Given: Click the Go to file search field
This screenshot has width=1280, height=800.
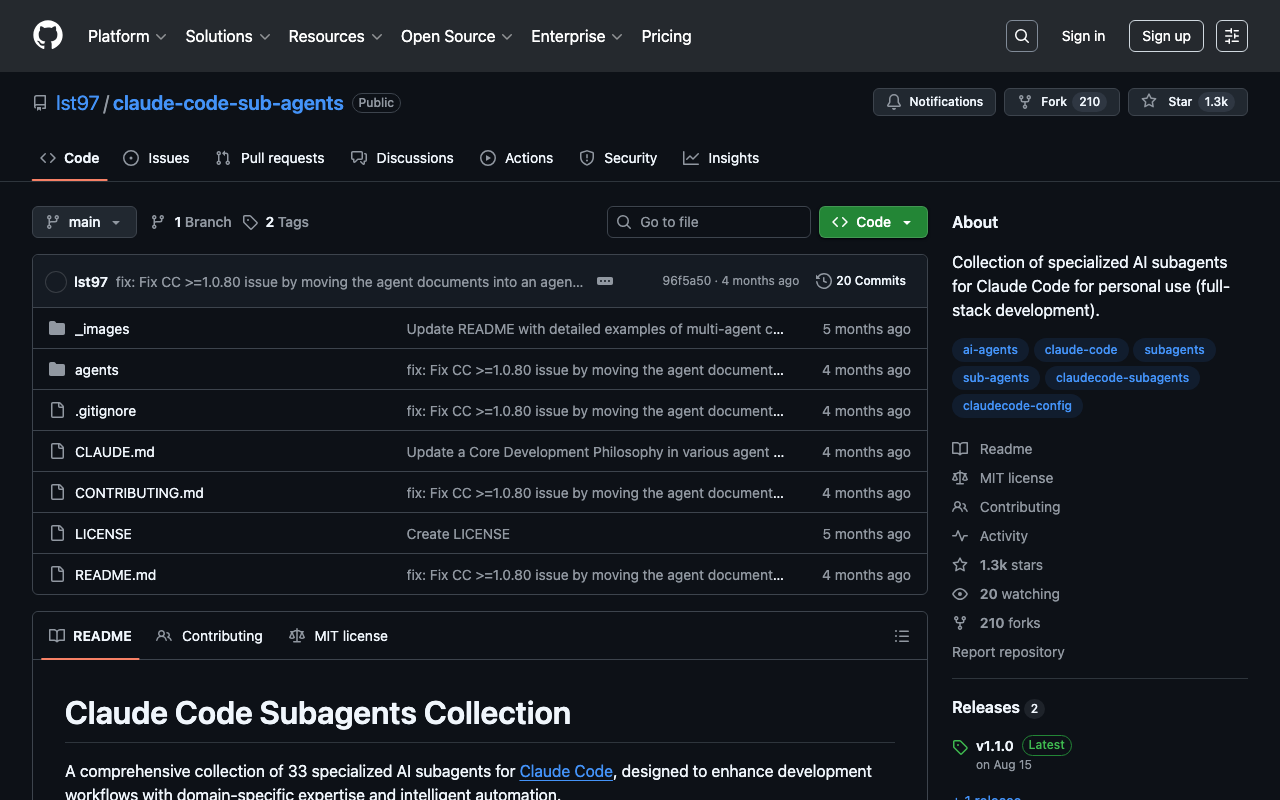Looking at the screenshot, I should [x=708, y=222].
